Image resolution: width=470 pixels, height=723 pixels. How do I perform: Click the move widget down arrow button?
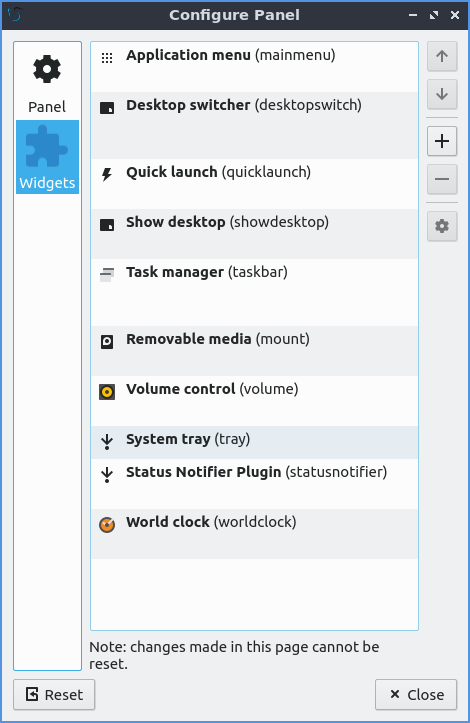tap(442, 94)
